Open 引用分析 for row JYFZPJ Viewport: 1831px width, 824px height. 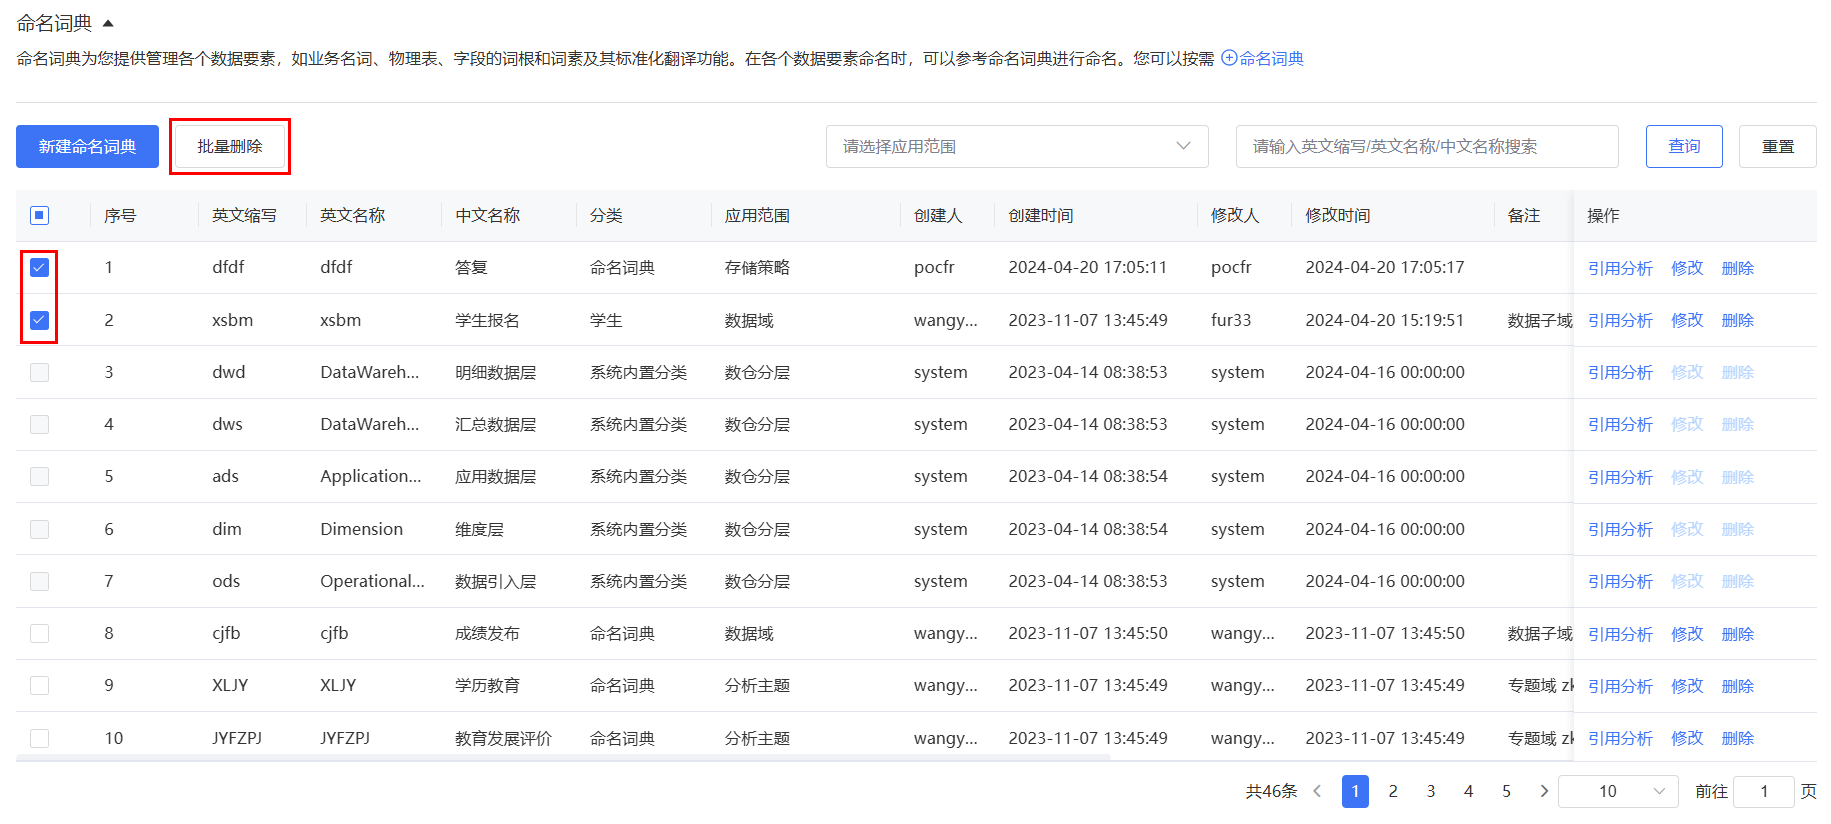(x=1620, y=738)
